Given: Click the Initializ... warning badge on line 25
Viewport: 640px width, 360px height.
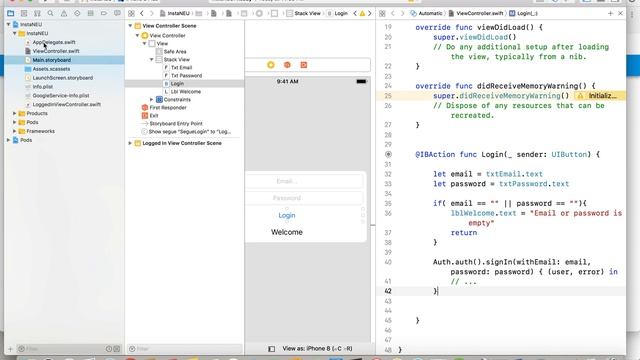Looking at the screenshot, I should coord(598,96).
